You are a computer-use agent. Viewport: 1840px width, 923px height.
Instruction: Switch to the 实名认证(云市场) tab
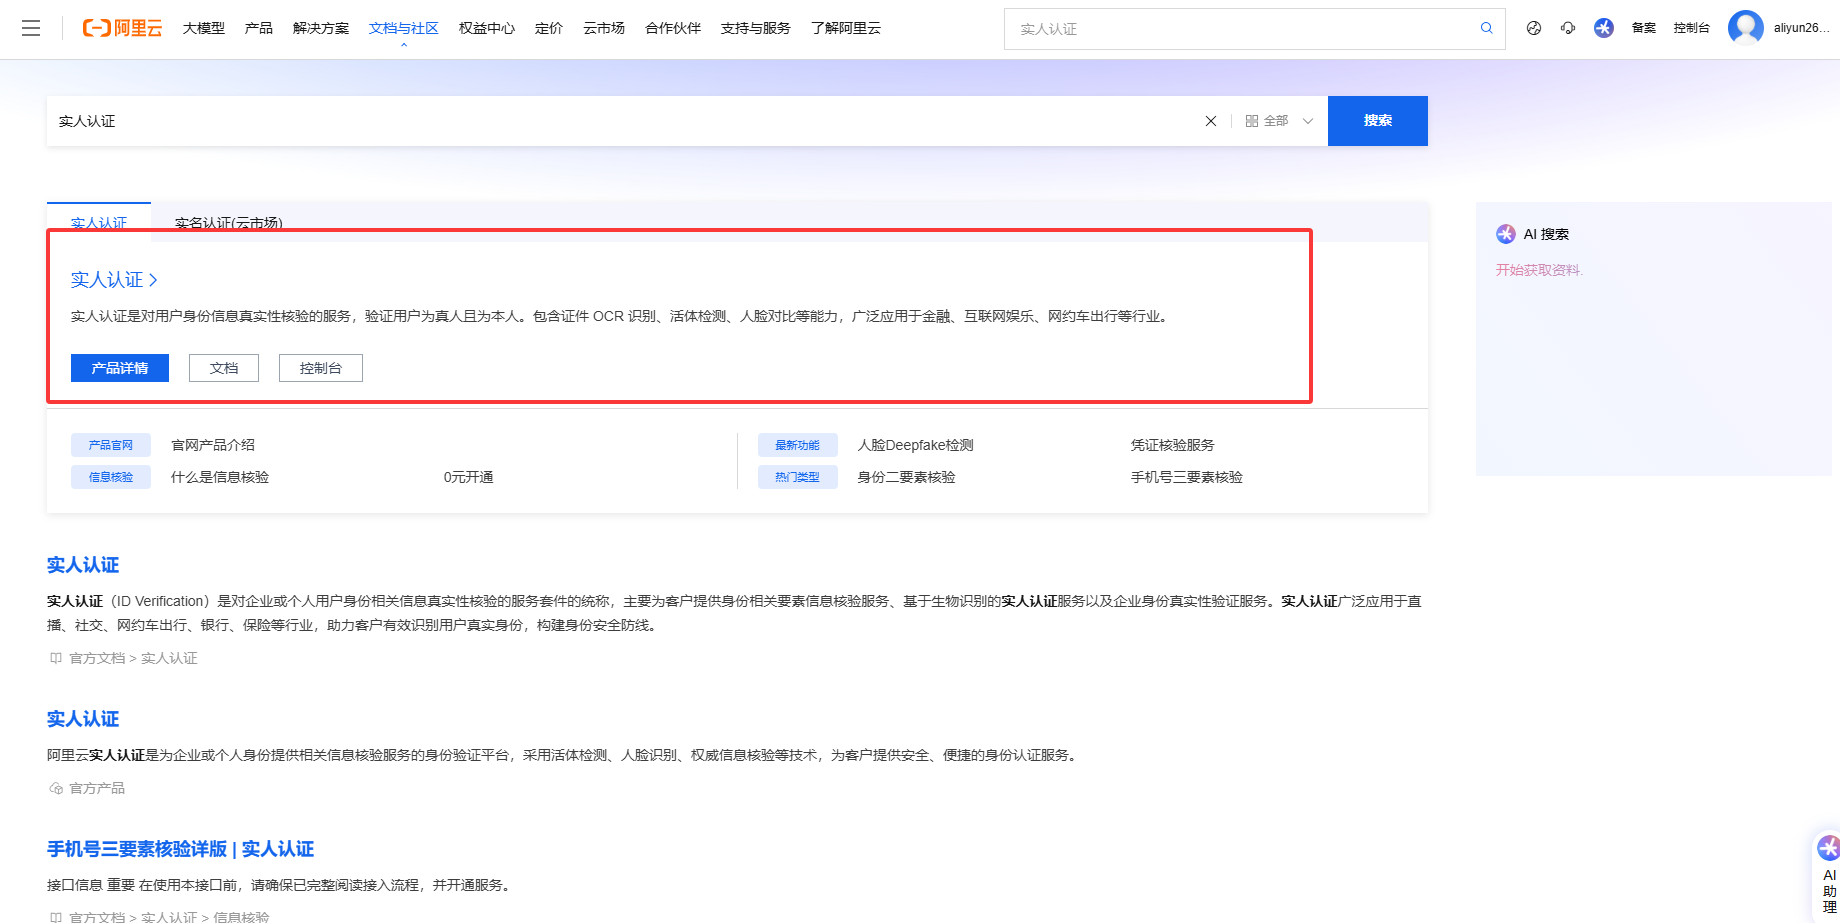[x=229, y=223]
